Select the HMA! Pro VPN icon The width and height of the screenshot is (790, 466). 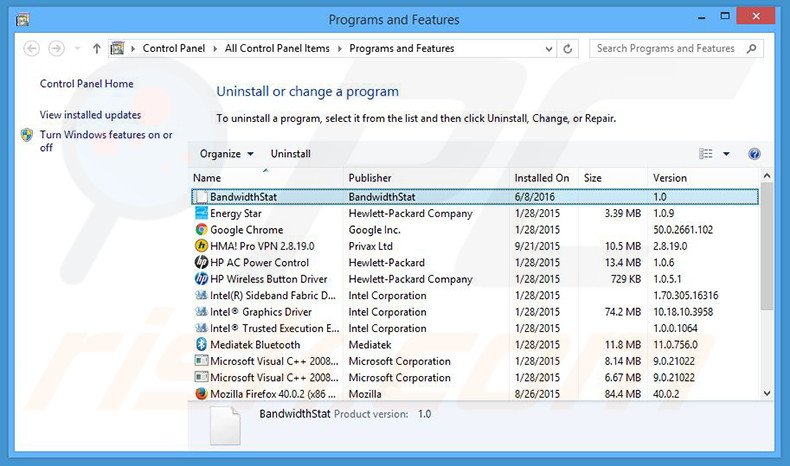point(202,246)
